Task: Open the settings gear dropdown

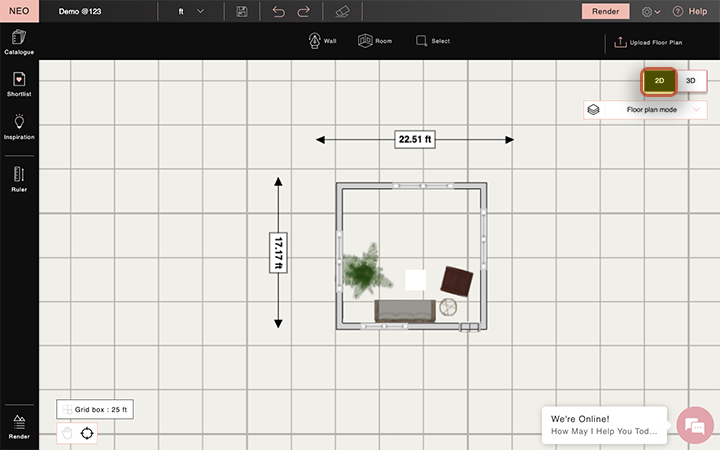Action: [x=651, y=12]
